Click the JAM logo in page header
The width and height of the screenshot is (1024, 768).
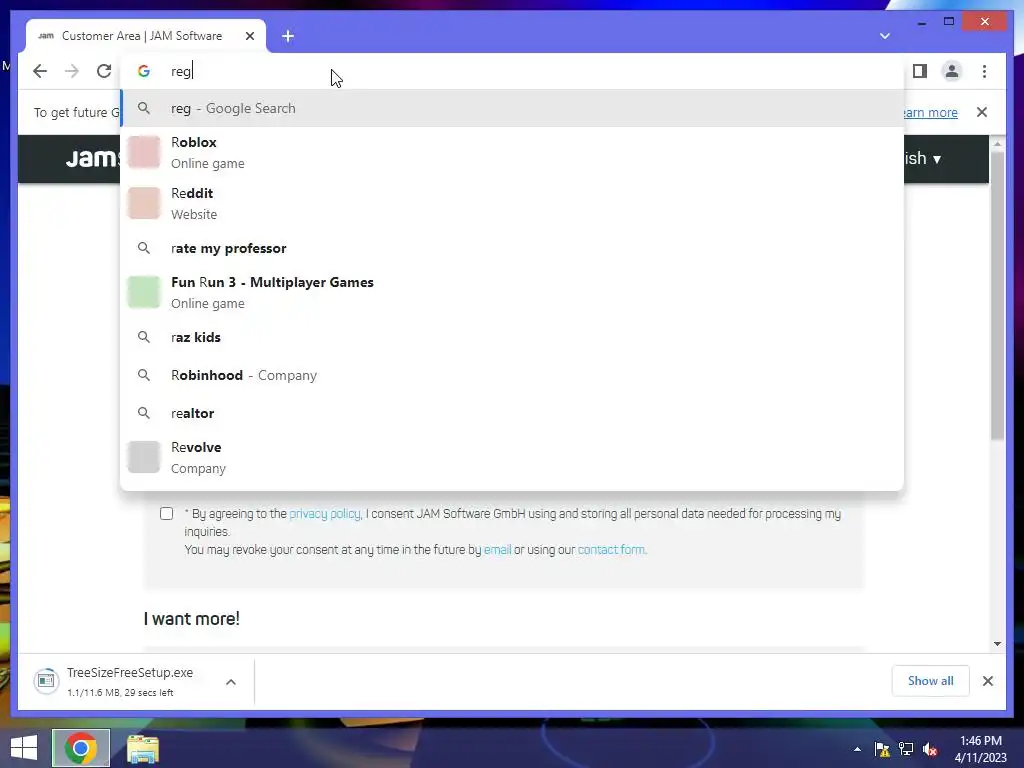[x=93, y=159]
